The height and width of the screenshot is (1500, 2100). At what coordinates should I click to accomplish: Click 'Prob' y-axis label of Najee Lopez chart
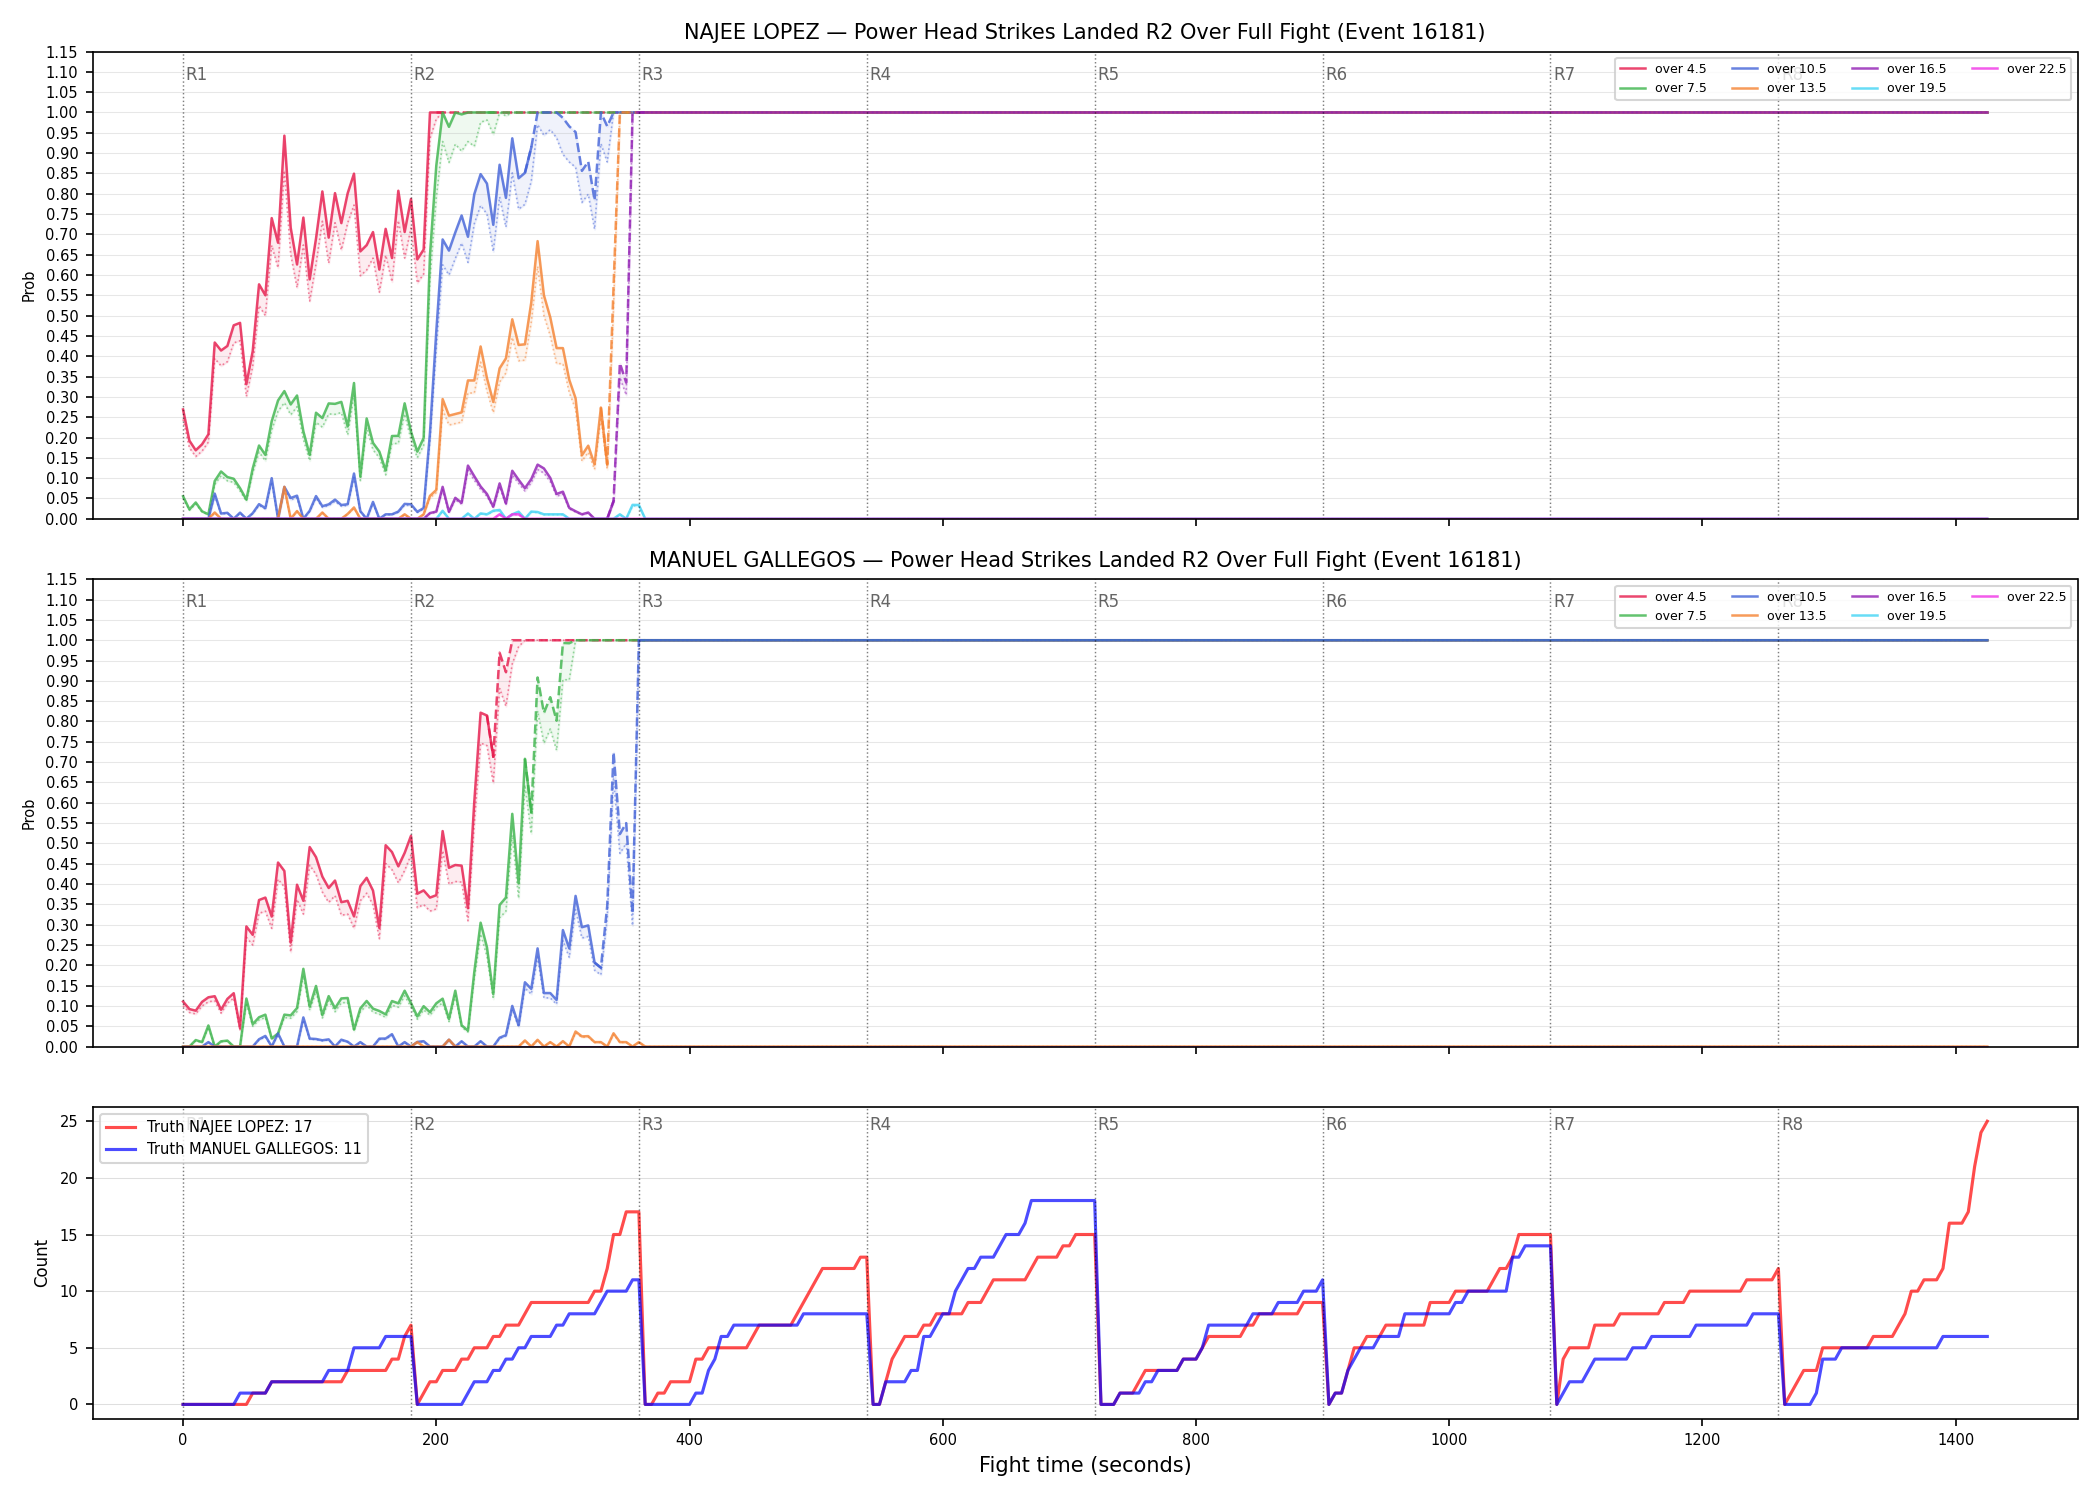(x=29, y=286)
